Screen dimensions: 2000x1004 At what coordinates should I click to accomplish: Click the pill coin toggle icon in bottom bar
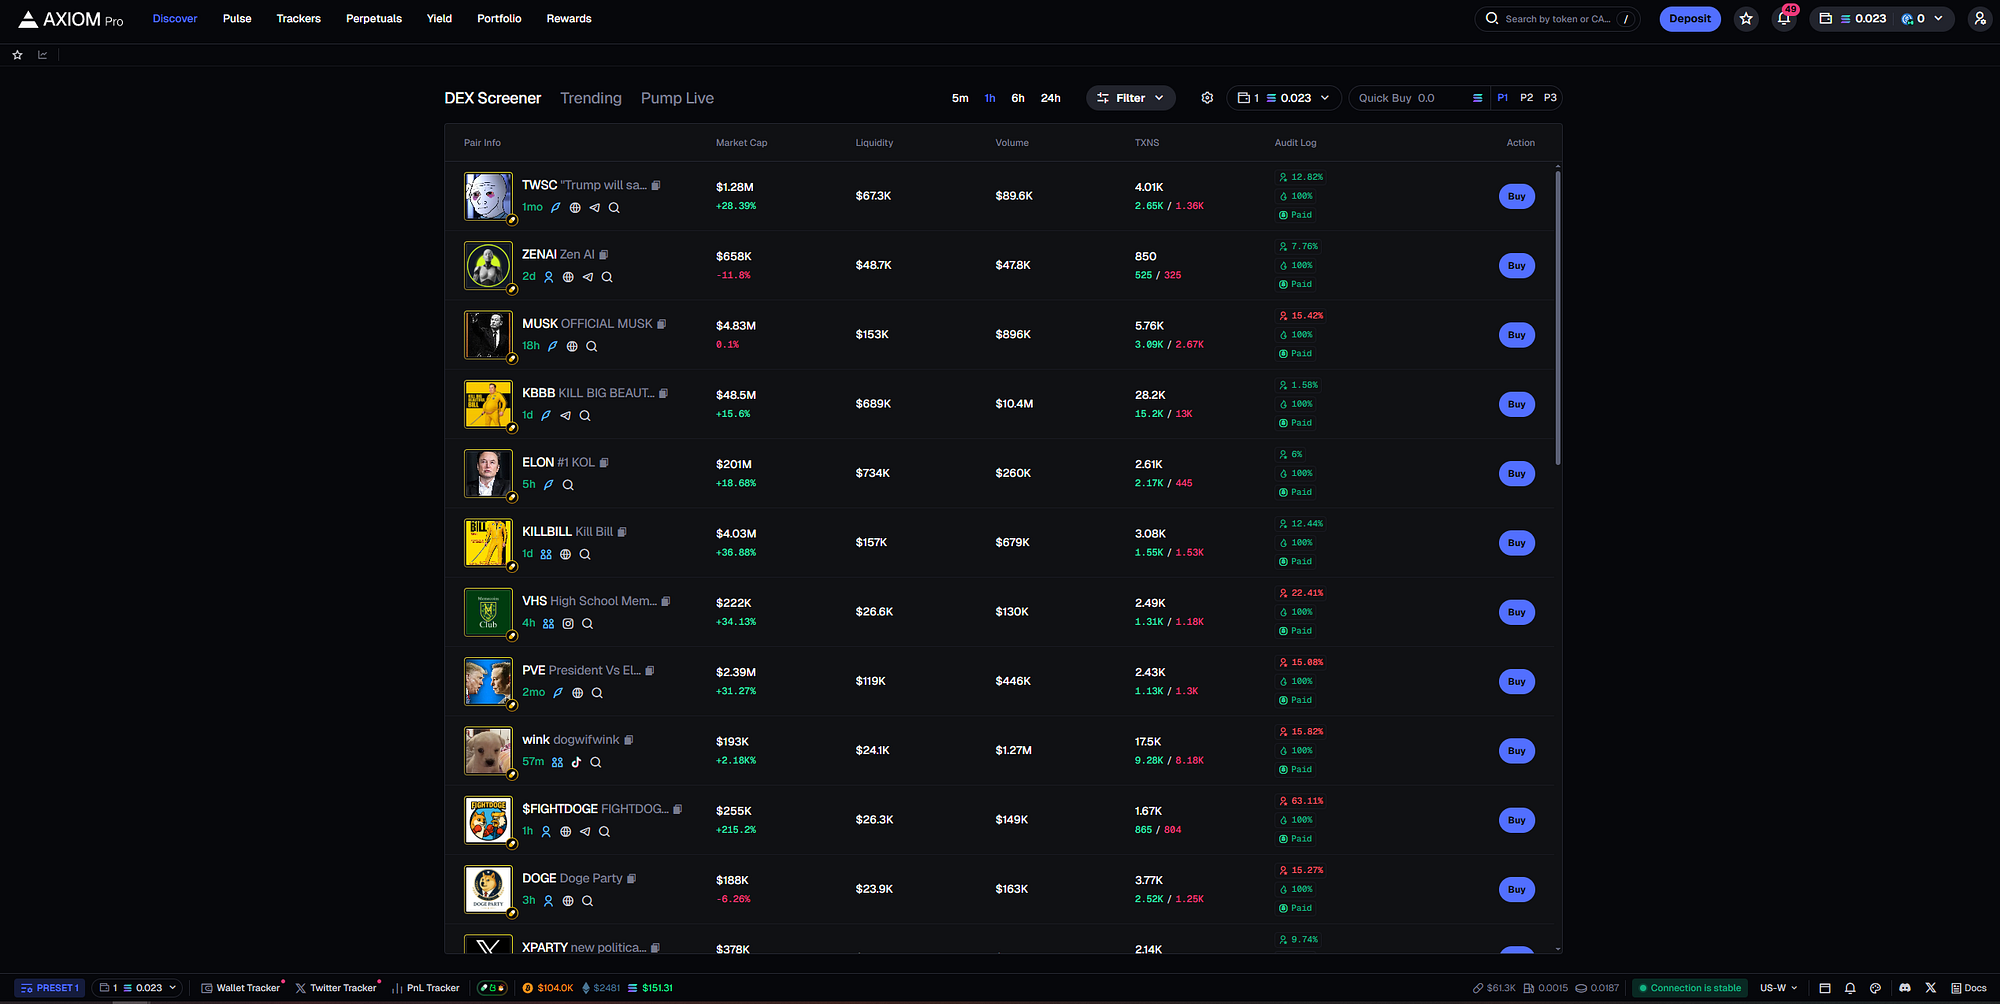pyautogui.click(x=492, y=988)
